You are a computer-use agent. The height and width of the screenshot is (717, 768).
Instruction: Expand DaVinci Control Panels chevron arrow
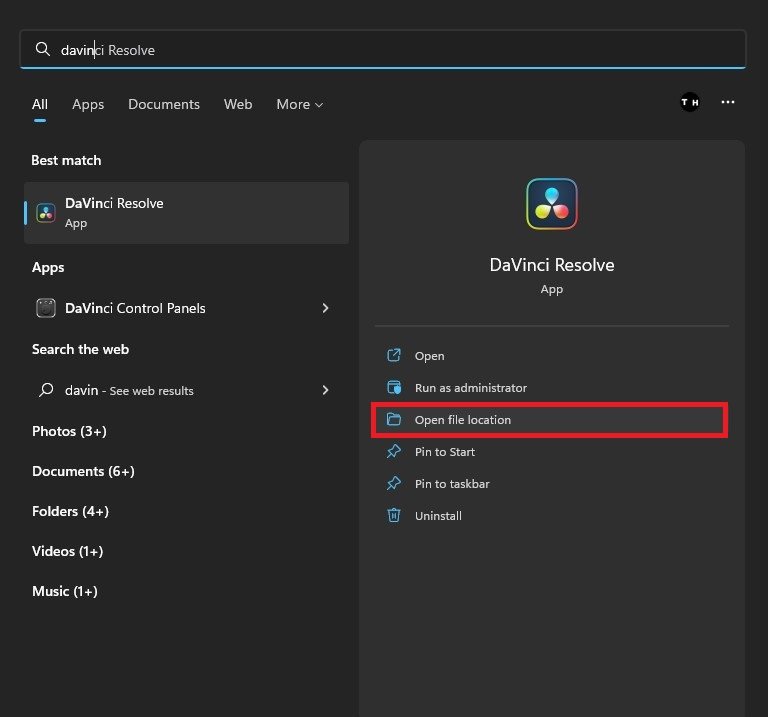(325, 308)
